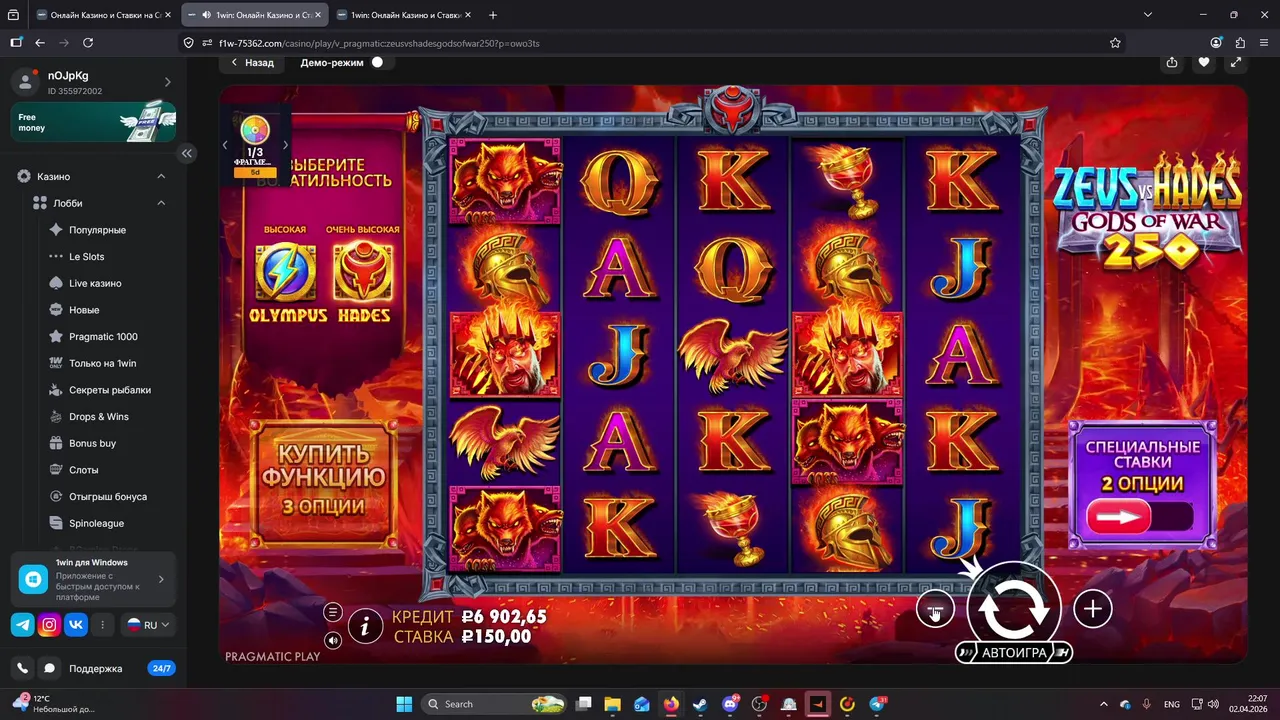Switch to first Онлайн Казино и Ставки tab
The image size is (1280, 720).
coord(103,15)
